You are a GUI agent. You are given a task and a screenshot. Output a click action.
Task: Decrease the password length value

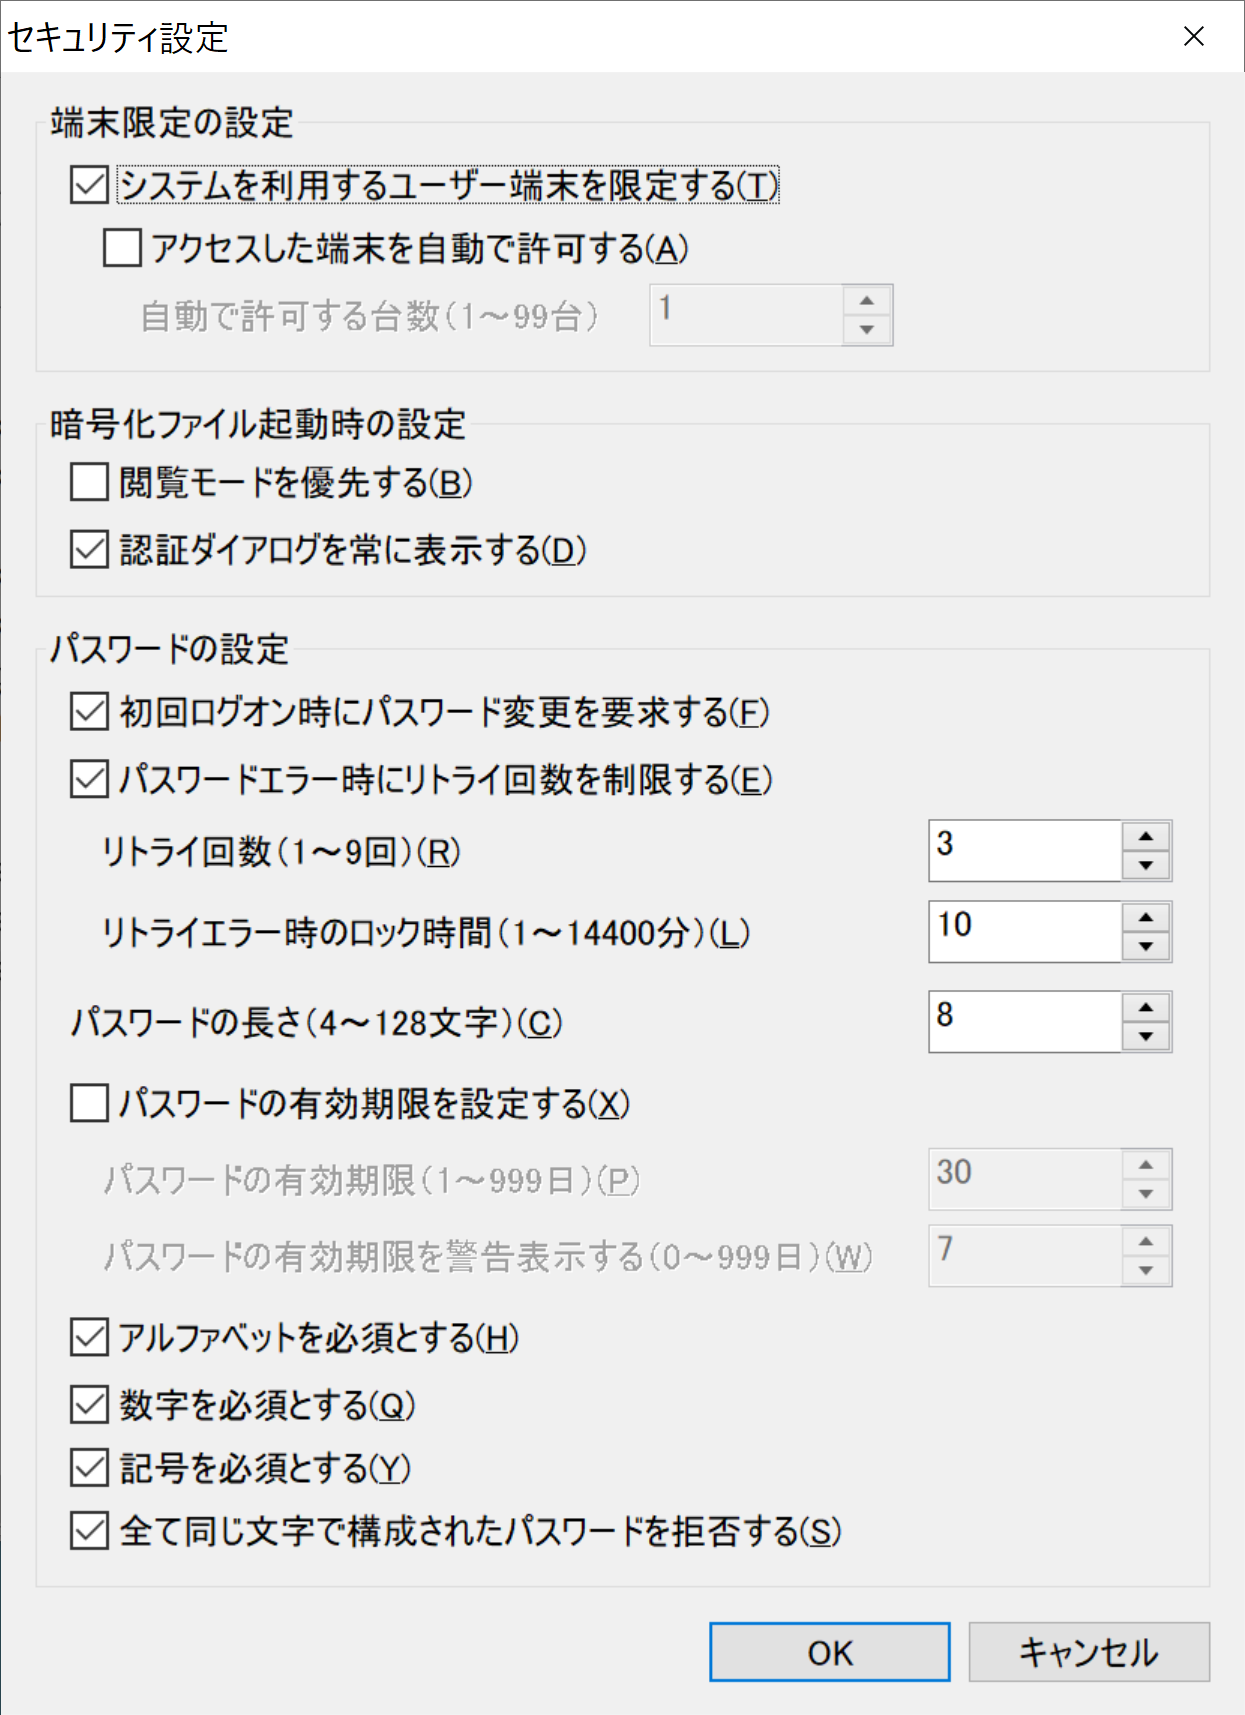pos(1146,1037)
